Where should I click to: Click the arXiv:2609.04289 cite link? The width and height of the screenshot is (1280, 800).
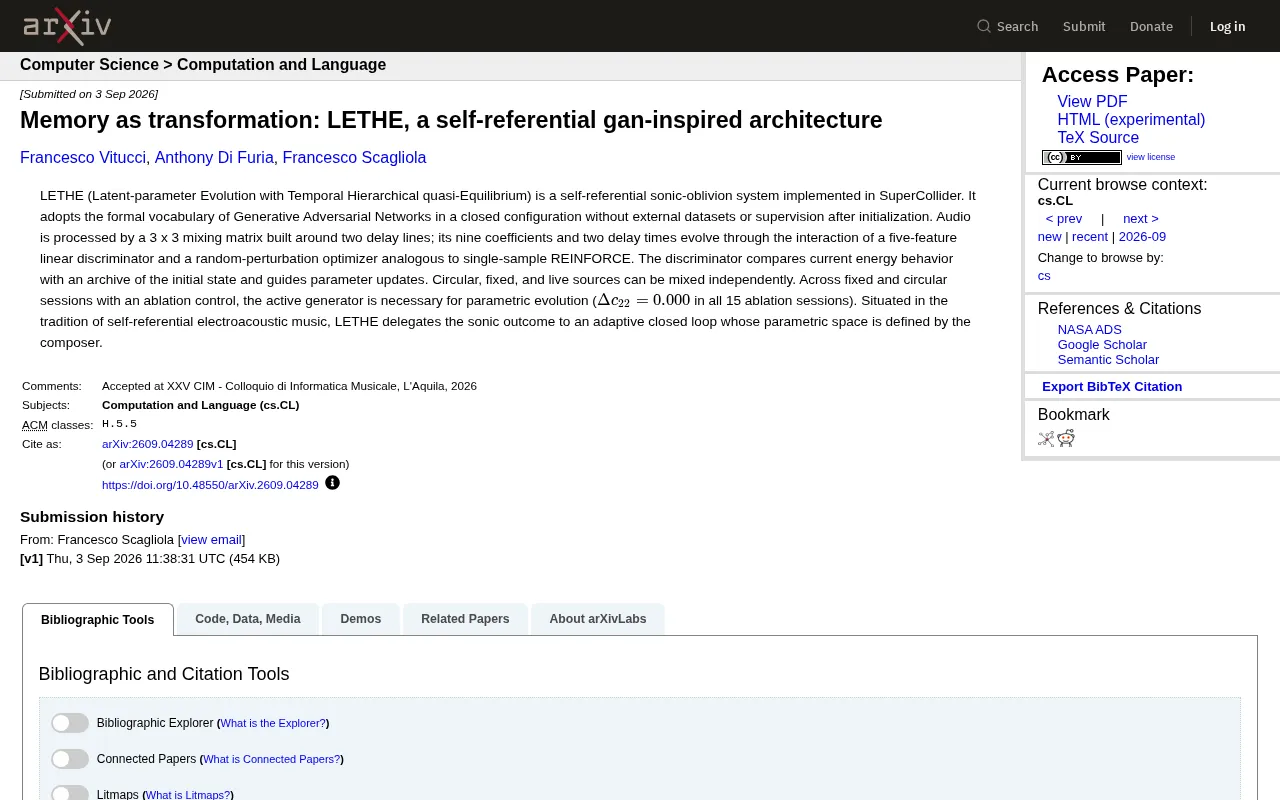click(x=148, y=444)
